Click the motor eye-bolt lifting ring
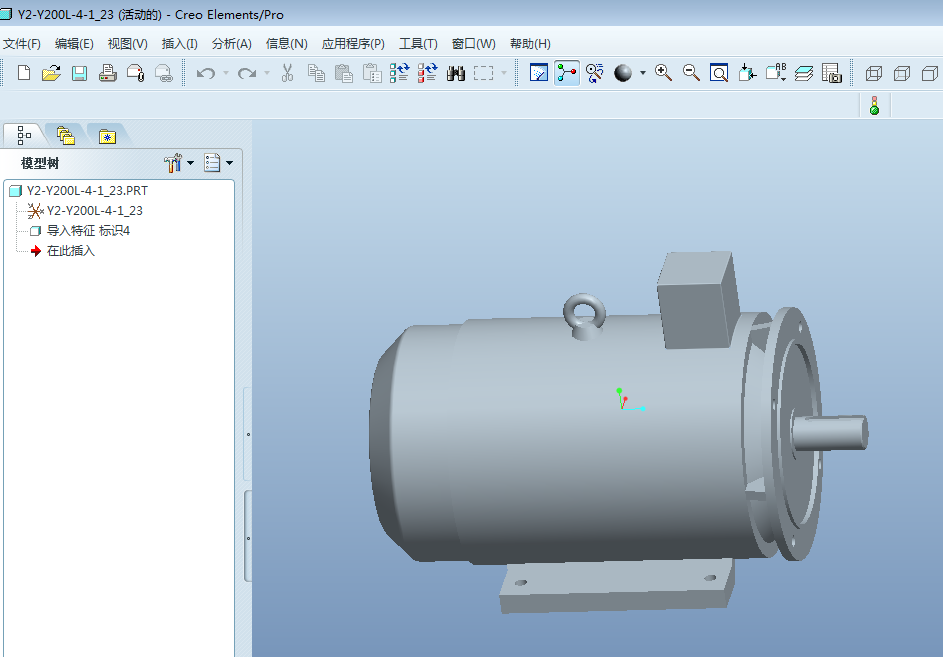Image resolution: width=943 pixels, height=657 pixels. click(584, 316)
